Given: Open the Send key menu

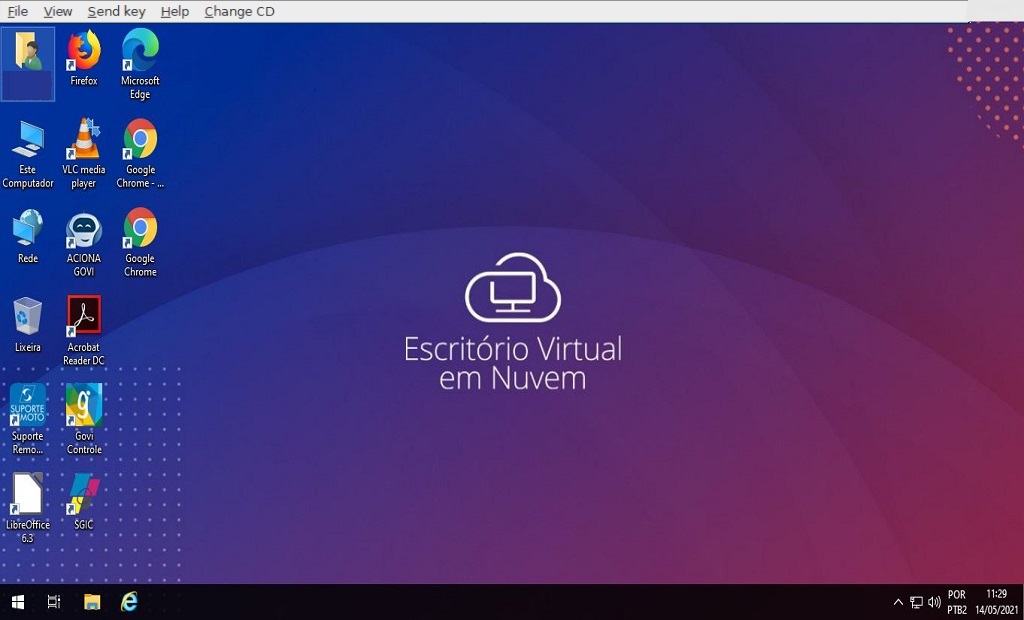Looking at the screenshot, I should tap(116, 11).
